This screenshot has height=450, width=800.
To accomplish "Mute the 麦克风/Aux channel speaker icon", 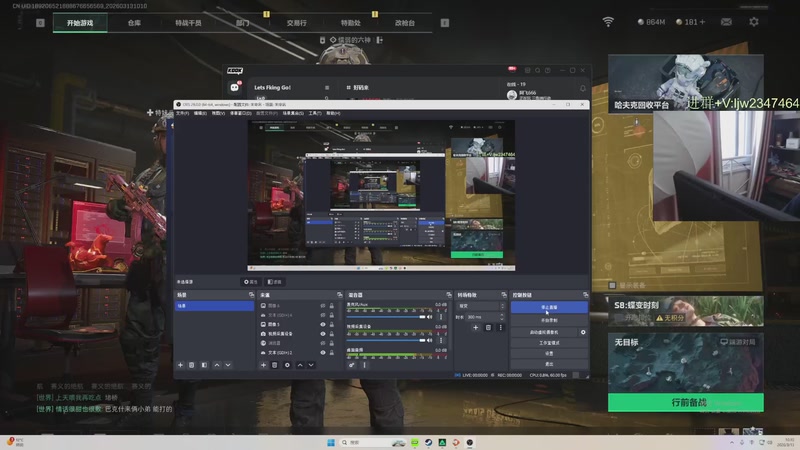I will (430, 317).
